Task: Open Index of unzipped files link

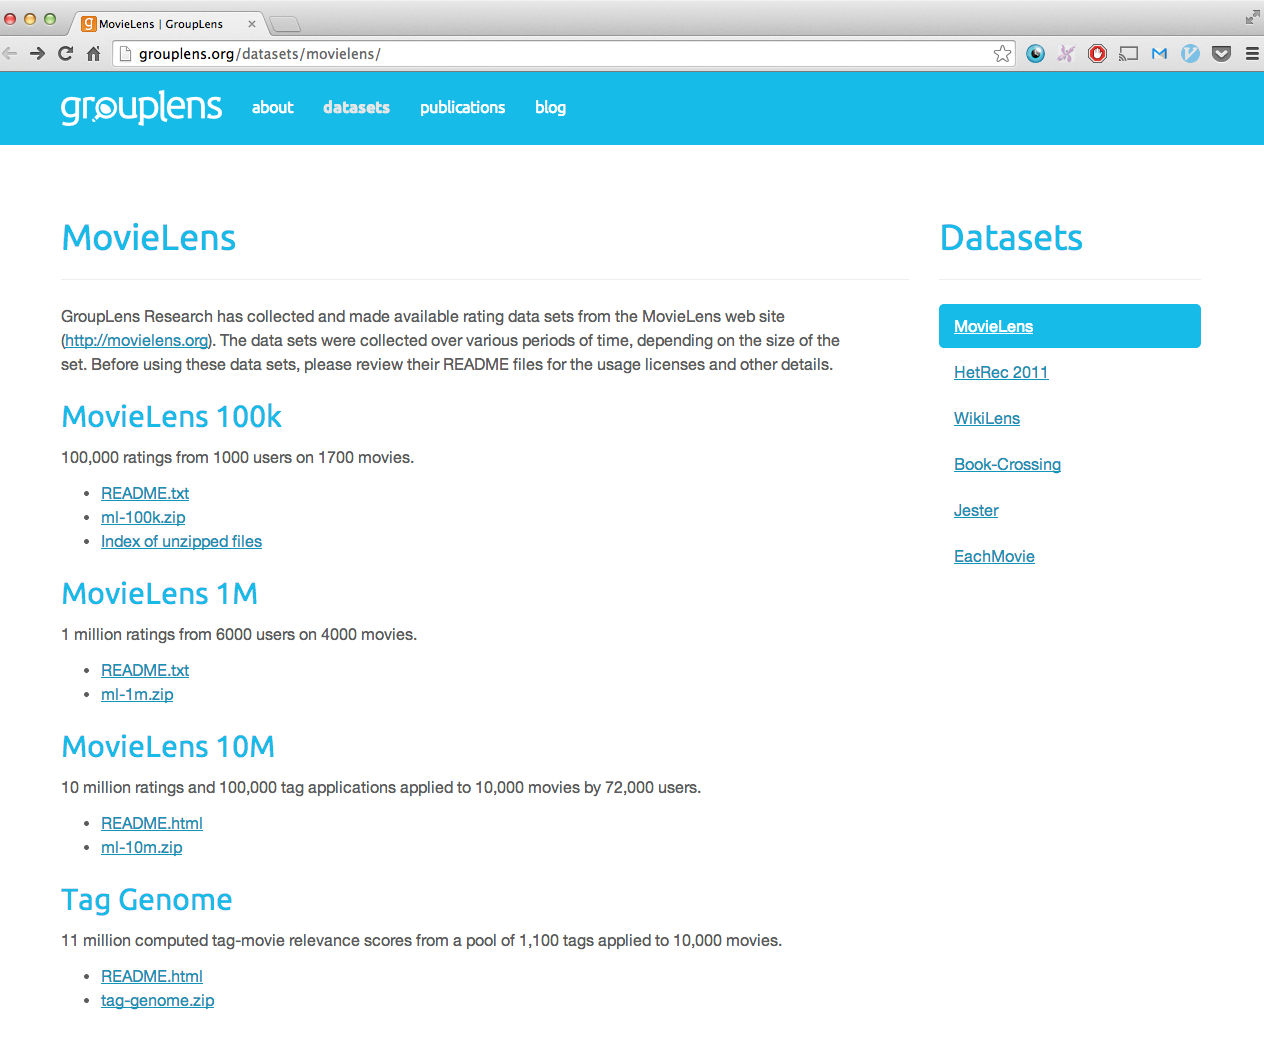Action: point(181,541)
